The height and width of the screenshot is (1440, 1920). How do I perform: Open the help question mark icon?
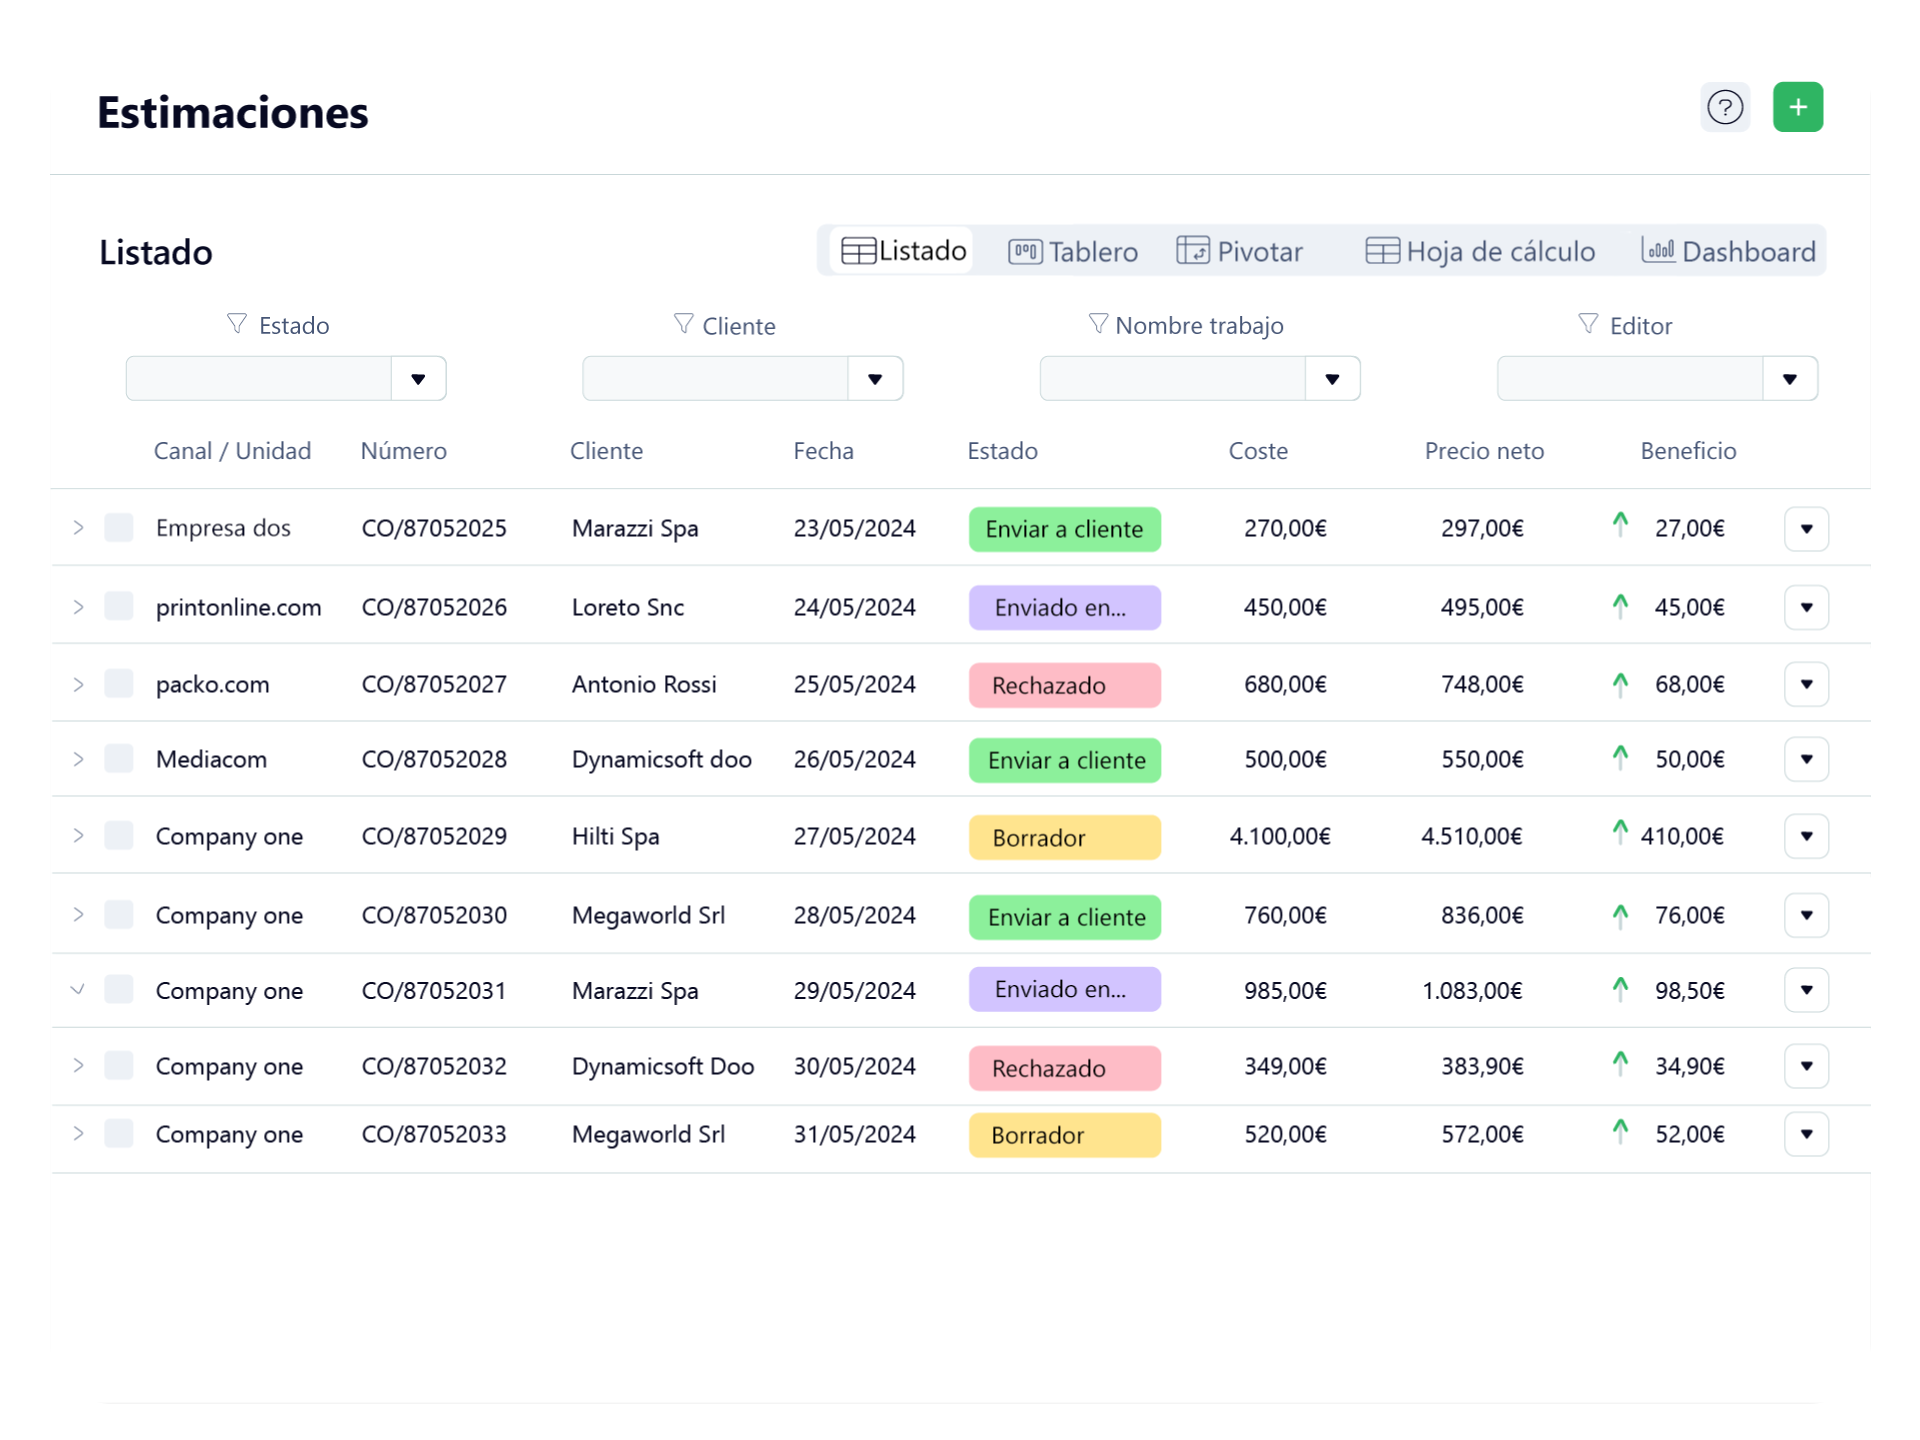1725,107
